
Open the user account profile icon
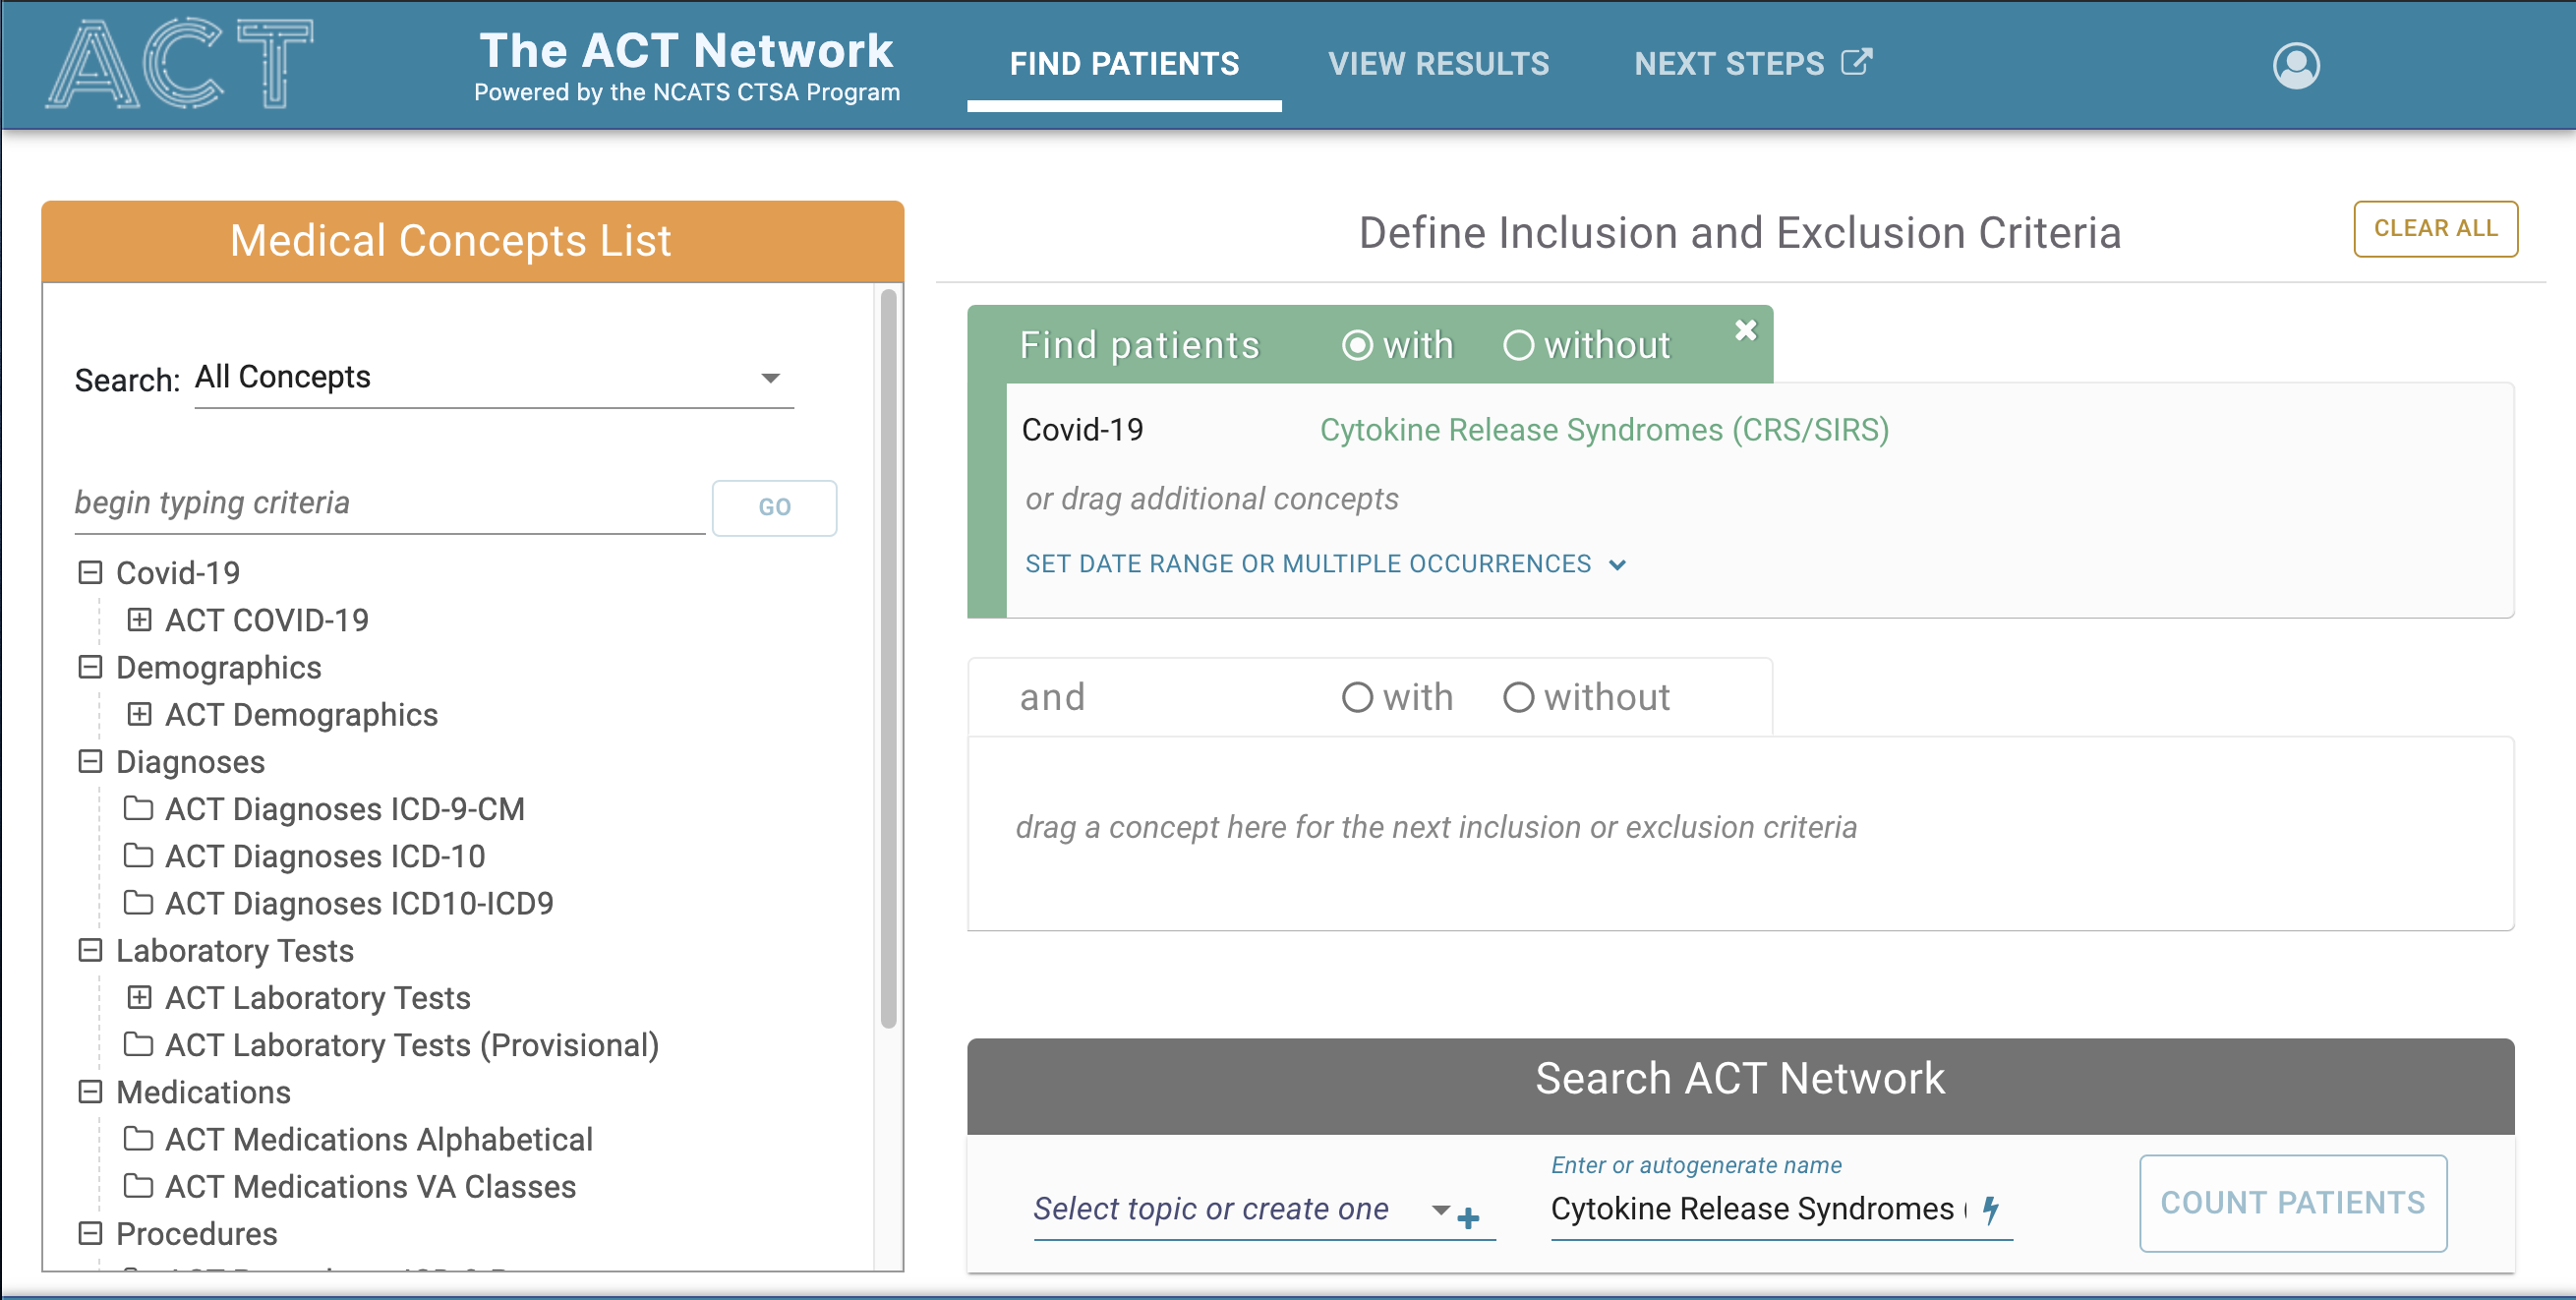[x=2295, y=66]
